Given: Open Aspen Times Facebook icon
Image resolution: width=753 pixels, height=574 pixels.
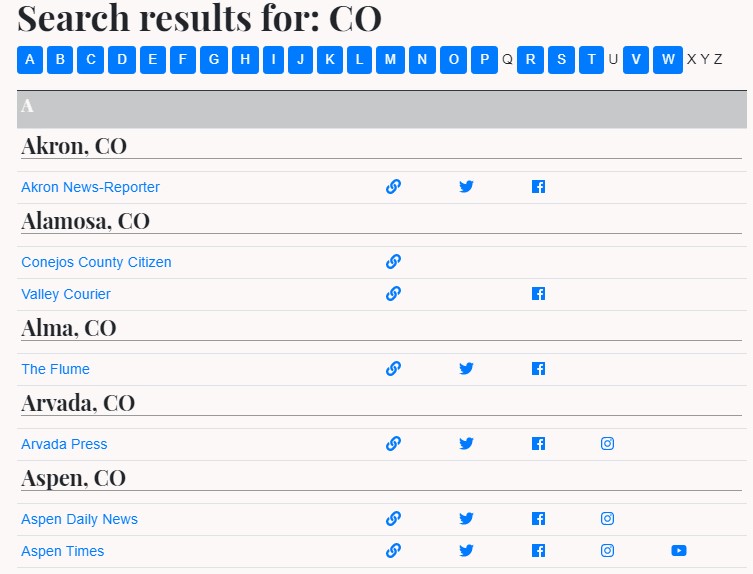Looking at the screenshot, I should tap(538, 550).
